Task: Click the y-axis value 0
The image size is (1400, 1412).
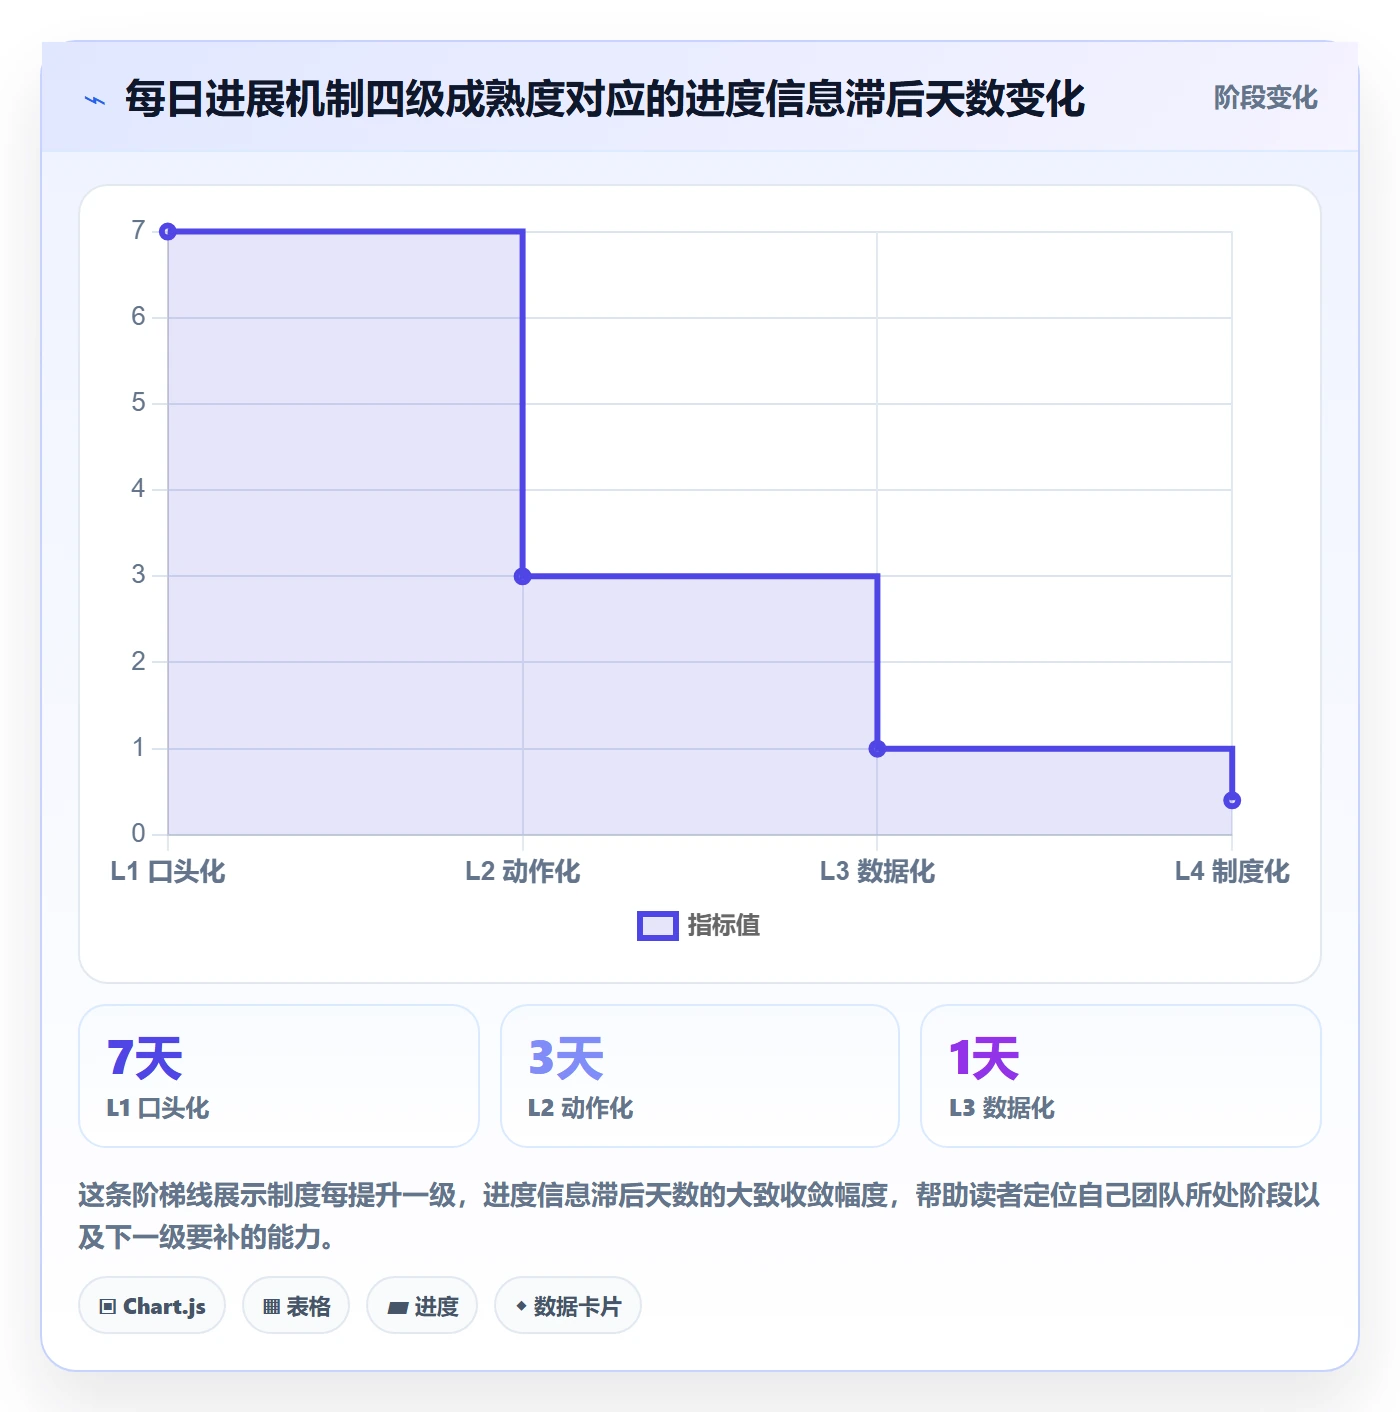Action: (x=138, y=833)
